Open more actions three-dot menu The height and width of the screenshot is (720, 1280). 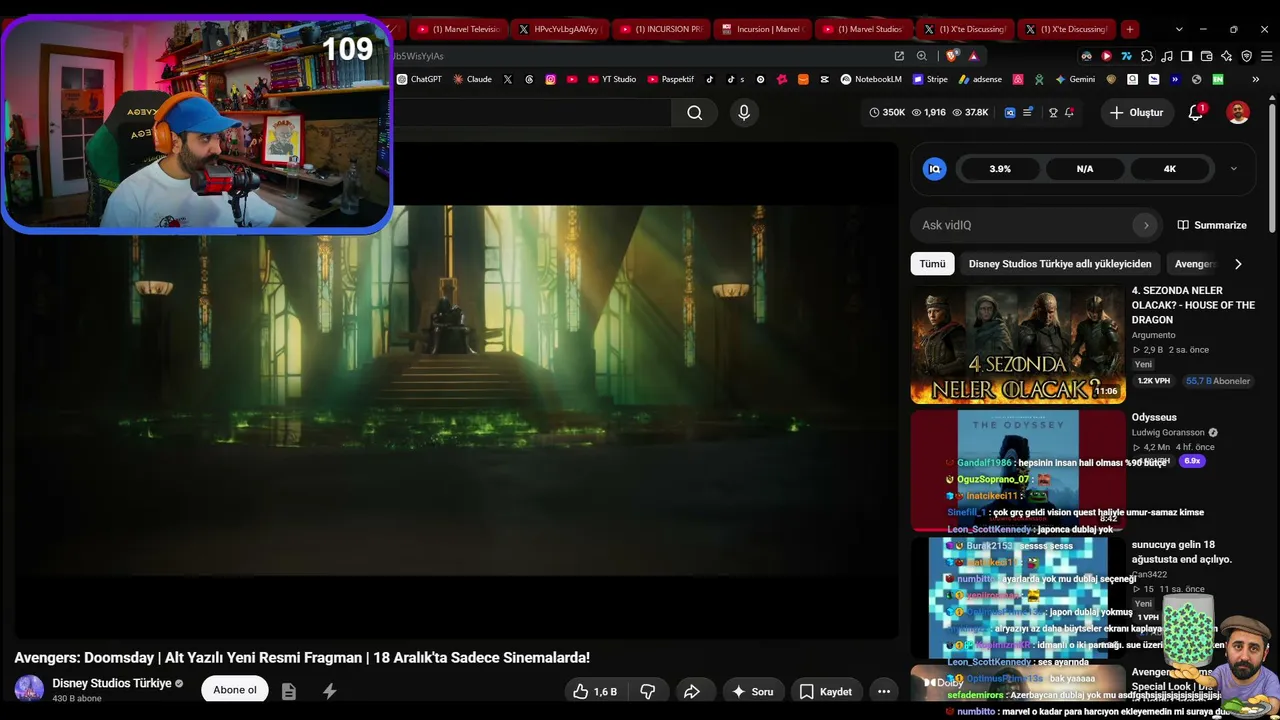click(883, 691)
